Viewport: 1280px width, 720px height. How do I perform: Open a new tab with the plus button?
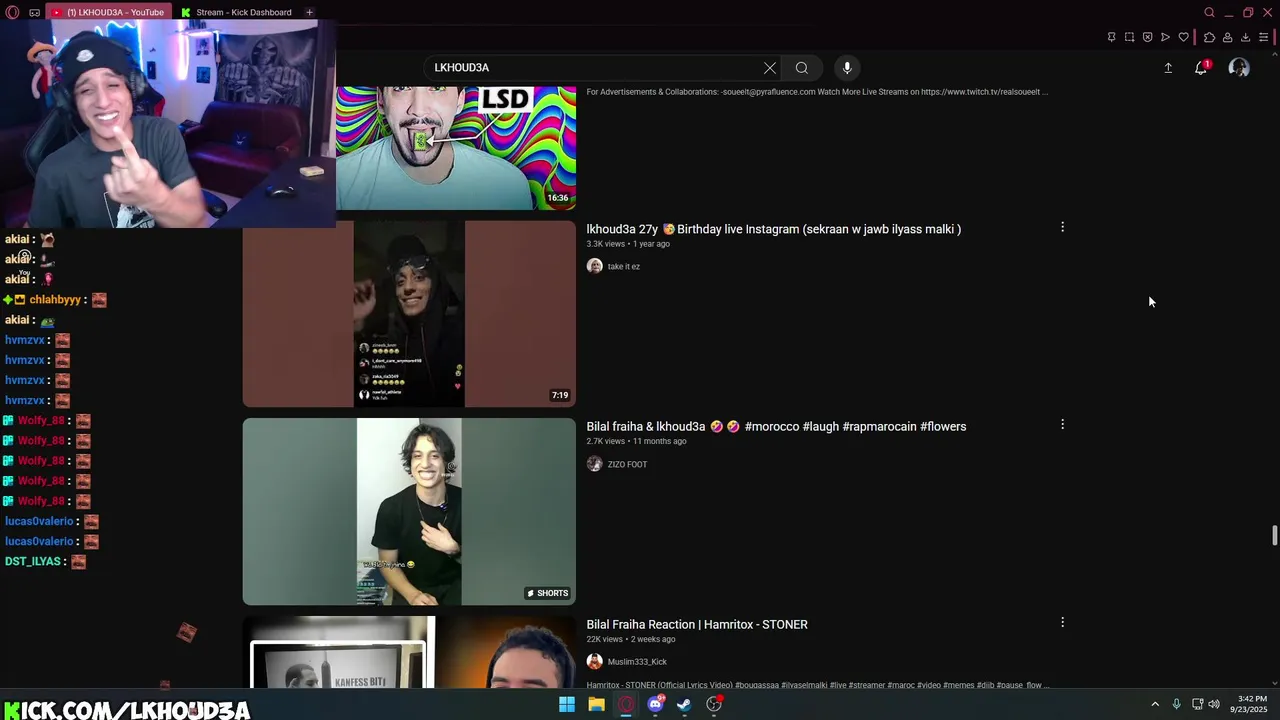point(309,12)
